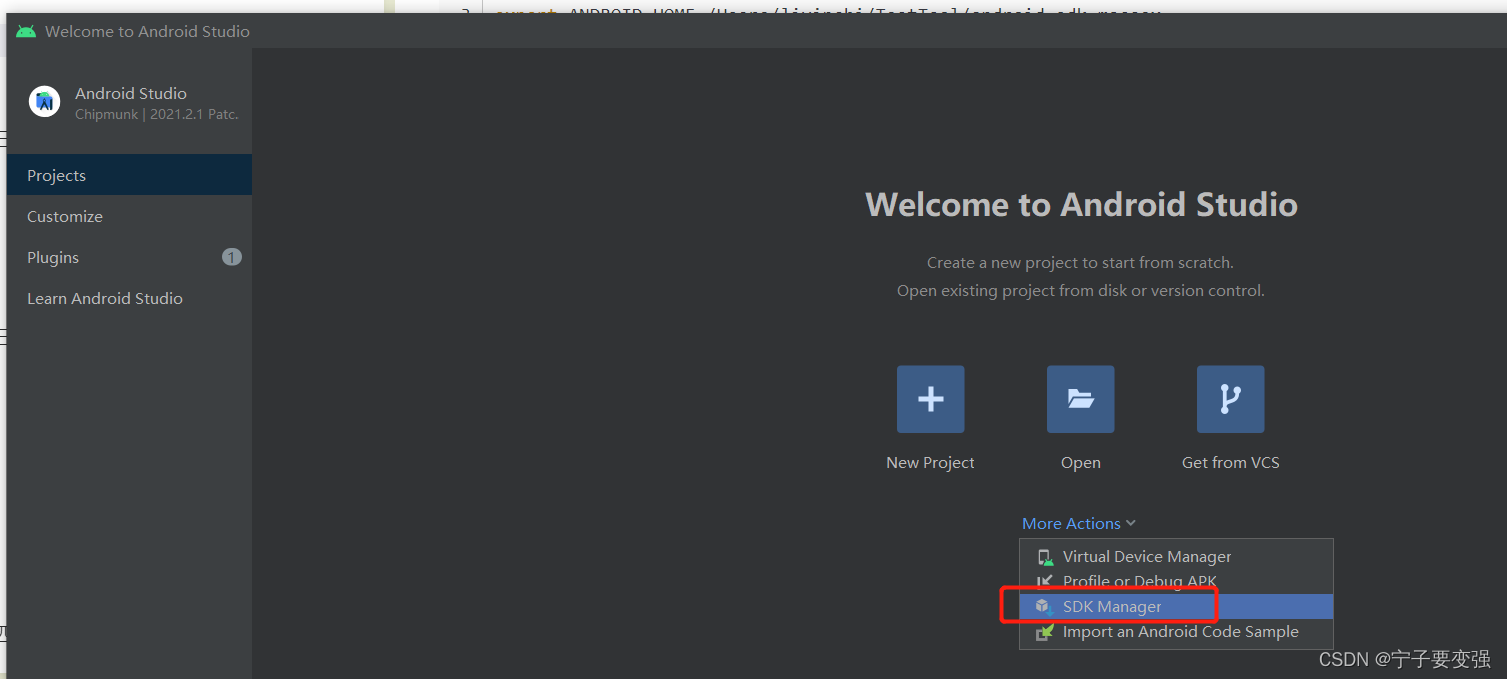Click the Android icon in the title bar
Viewport: 1507px width, 679px height.
(x=27, y=30)
